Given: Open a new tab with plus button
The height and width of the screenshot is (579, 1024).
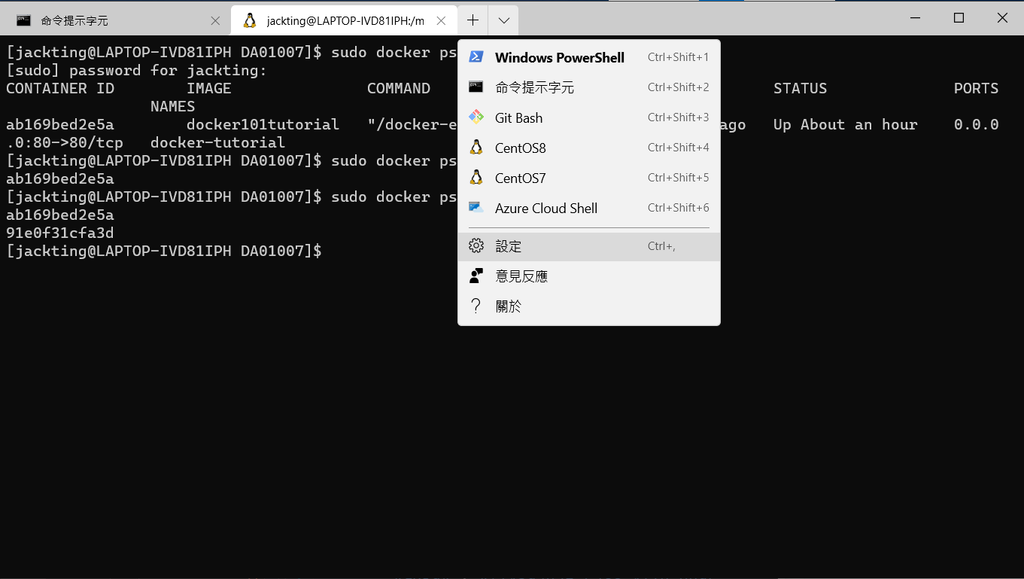Looking at the screenshot, I should tap(473, 20).
